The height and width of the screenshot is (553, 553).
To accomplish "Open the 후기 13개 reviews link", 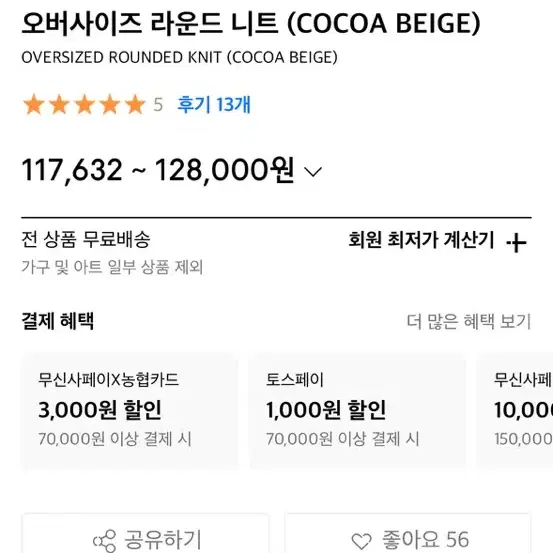I will tap(214, 104).
